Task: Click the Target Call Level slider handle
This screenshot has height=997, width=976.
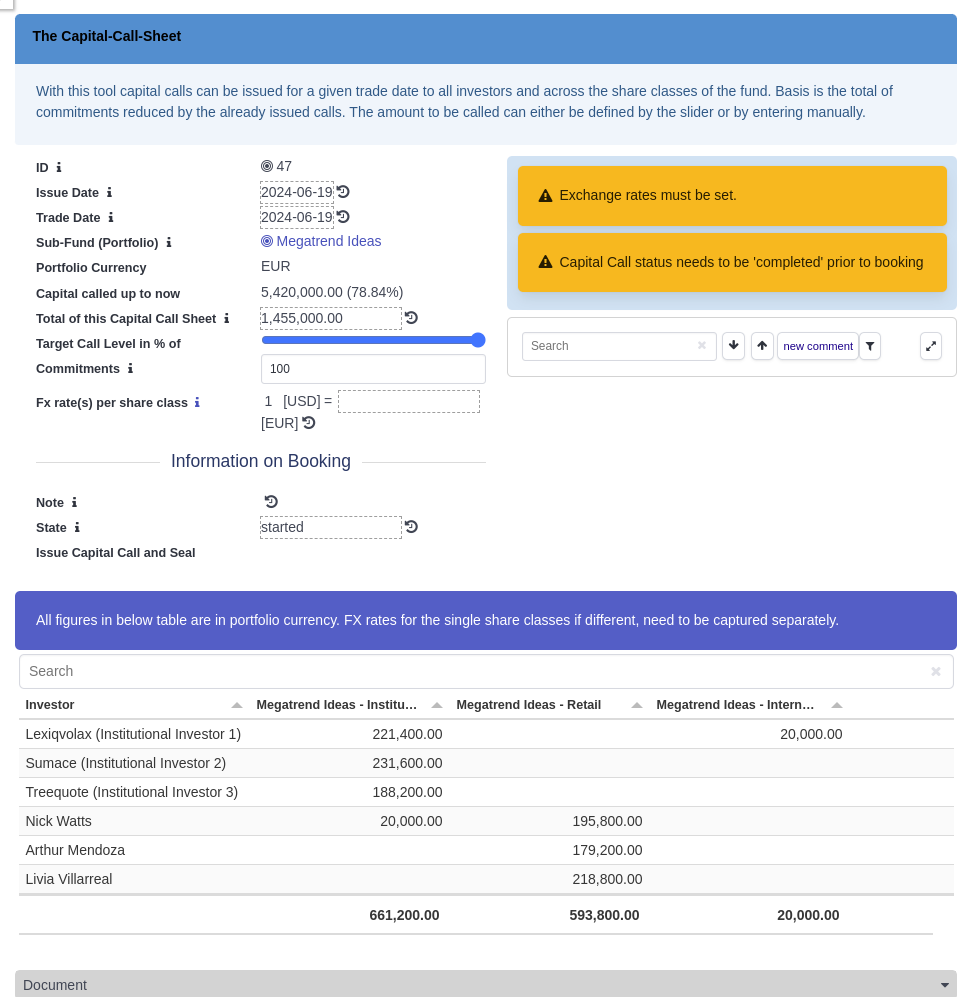Action: click(x=478, y=340)
